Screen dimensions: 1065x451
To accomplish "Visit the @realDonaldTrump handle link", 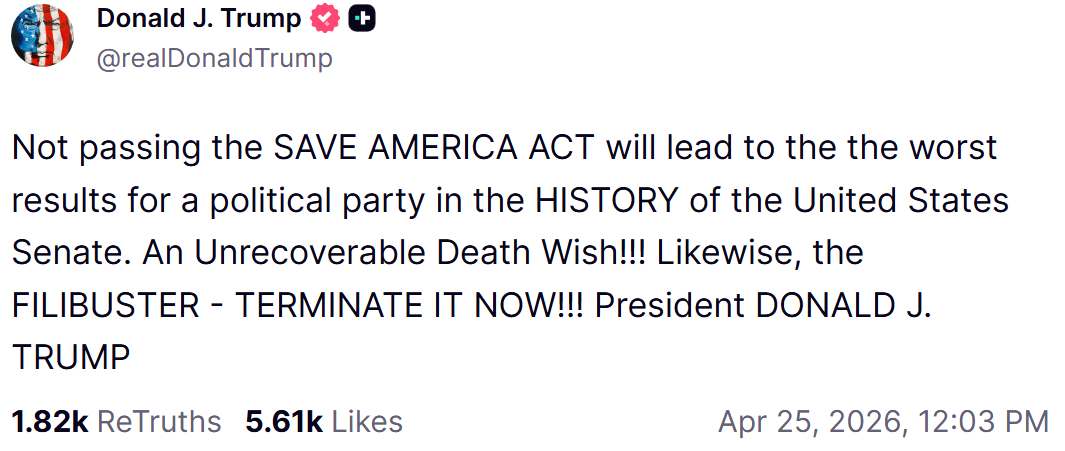I will tap(214, 59).
